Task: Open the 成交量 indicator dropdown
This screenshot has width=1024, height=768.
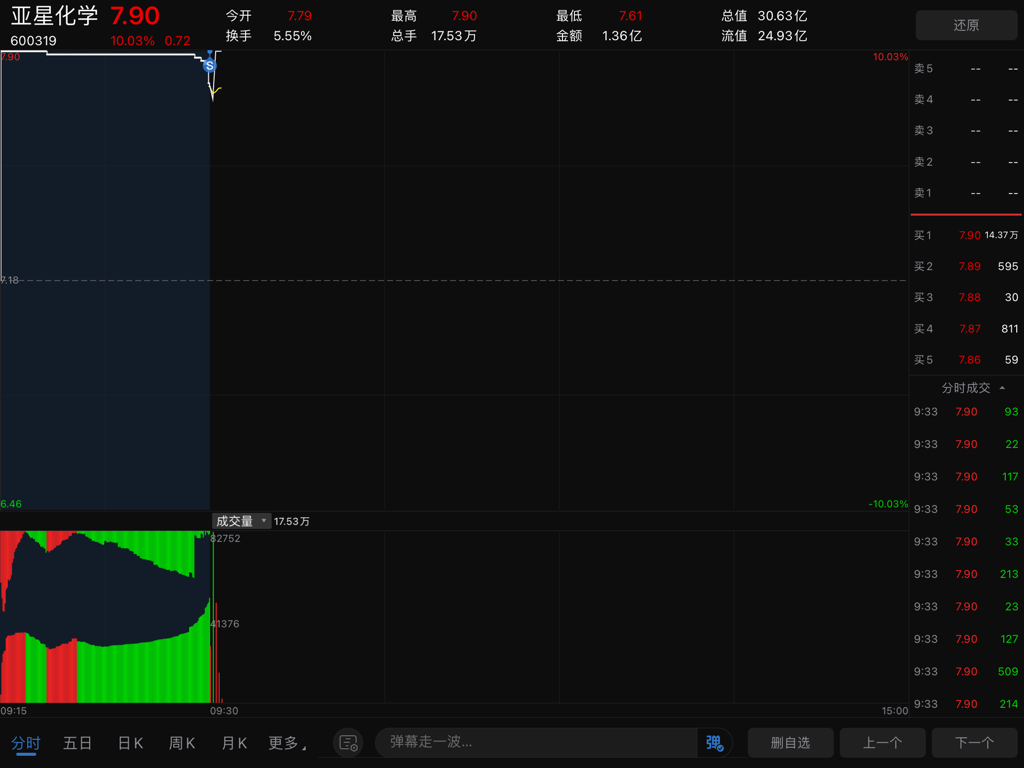Action: (x=241, y=521)
